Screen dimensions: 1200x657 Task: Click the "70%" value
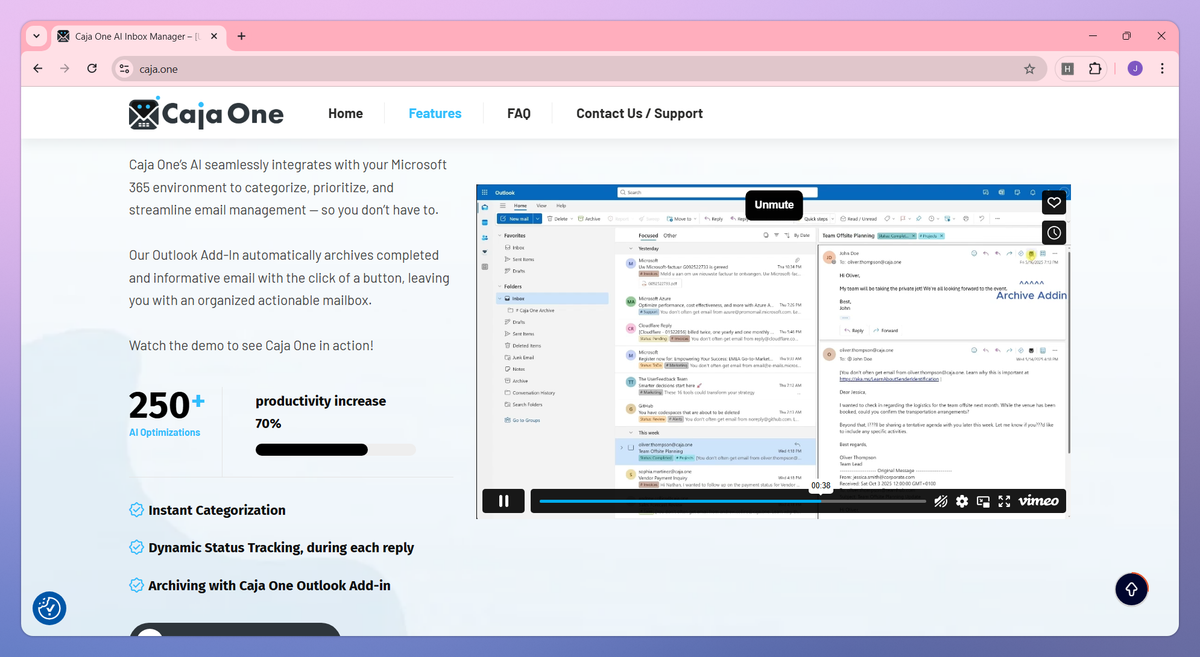point(268,424)
